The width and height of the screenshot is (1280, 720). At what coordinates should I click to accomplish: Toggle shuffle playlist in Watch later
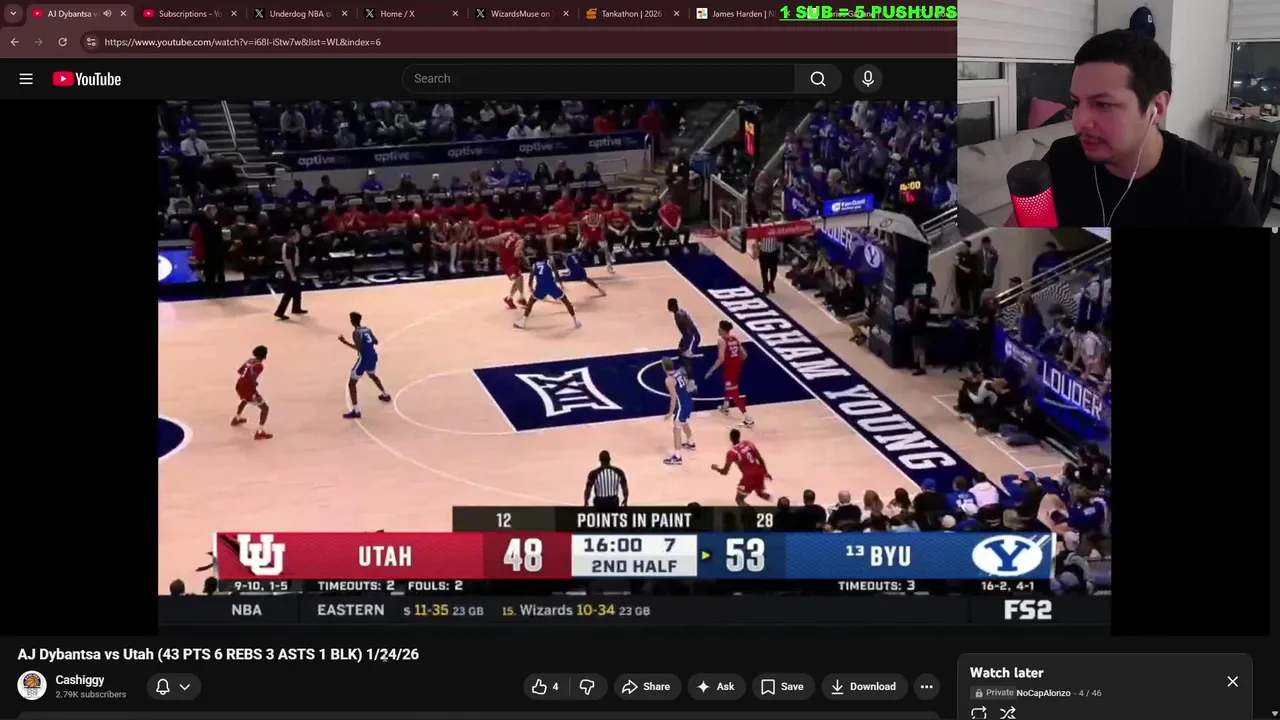pos(1008,713)
